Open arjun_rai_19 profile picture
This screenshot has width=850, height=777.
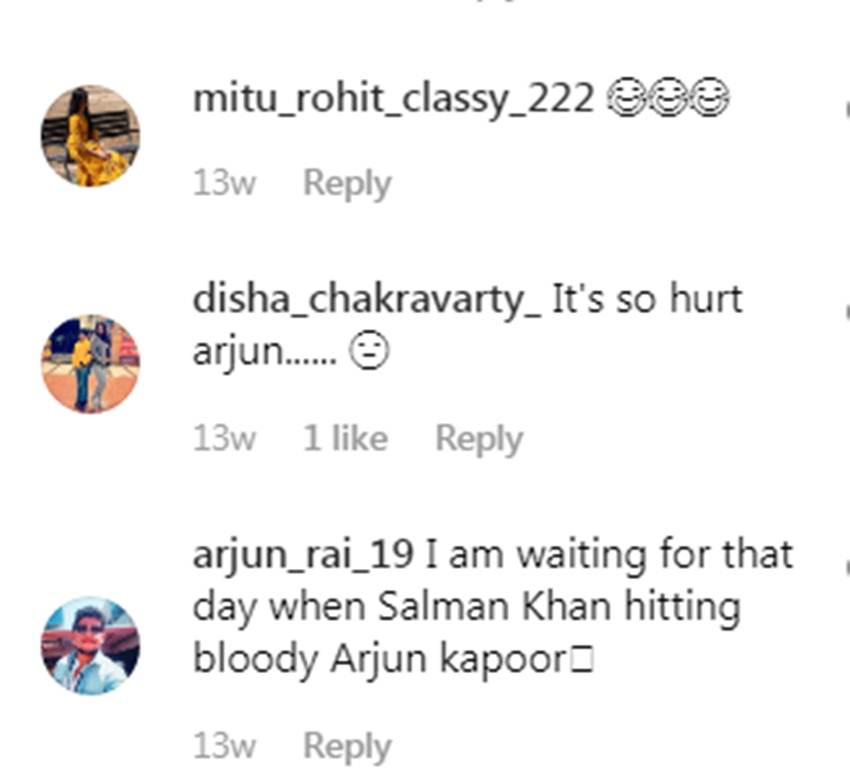coord(91,645)
